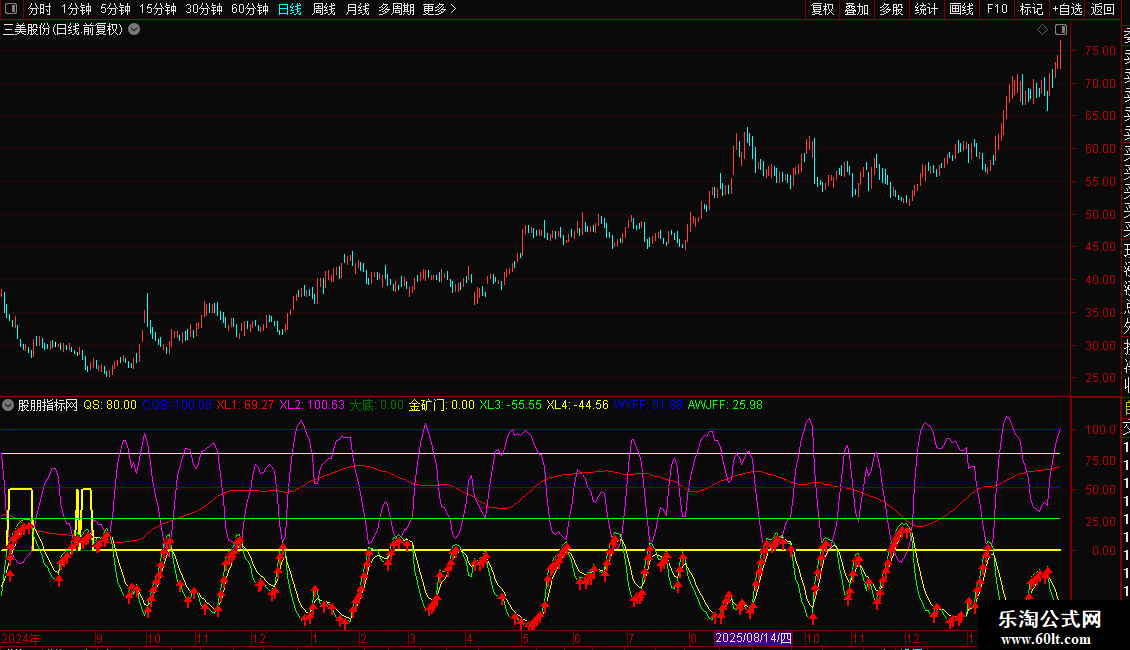Screen dimensions: 1130x650
Task: Open the 股朋指标网 indicator dropdown arrow
Action: pyautogui.click(x=8, y=405)
